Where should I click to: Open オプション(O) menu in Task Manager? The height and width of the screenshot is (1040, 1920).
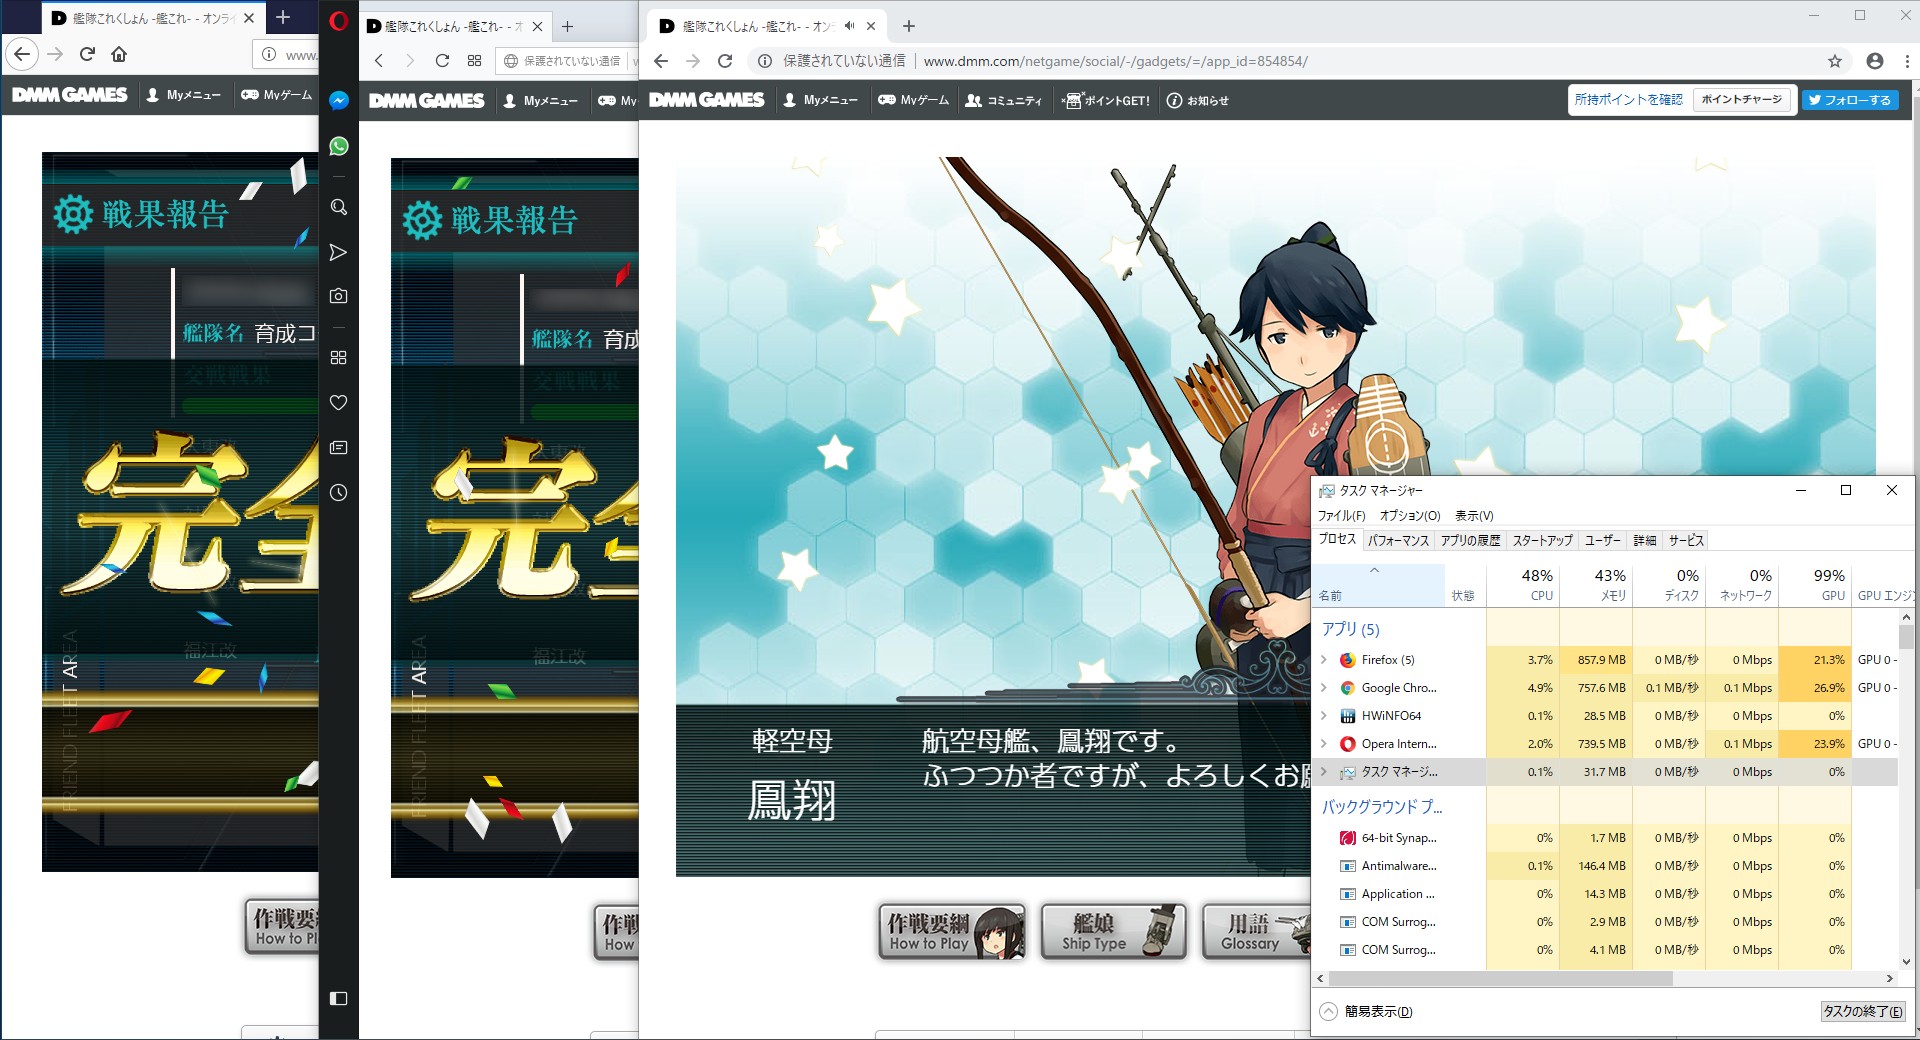[x=1410, y=516]
